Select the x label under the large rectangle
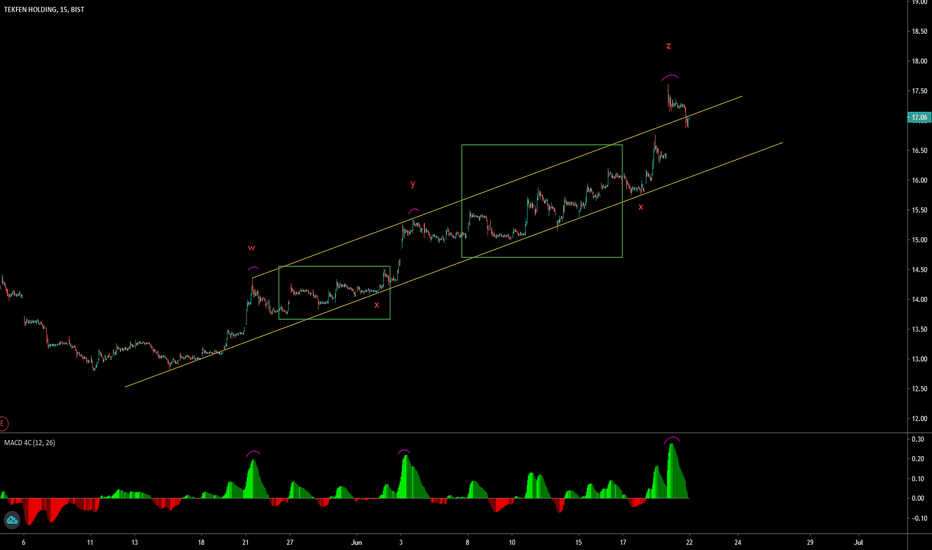The width and height of the screenshot is (932, 550). (x=641, y=208)
